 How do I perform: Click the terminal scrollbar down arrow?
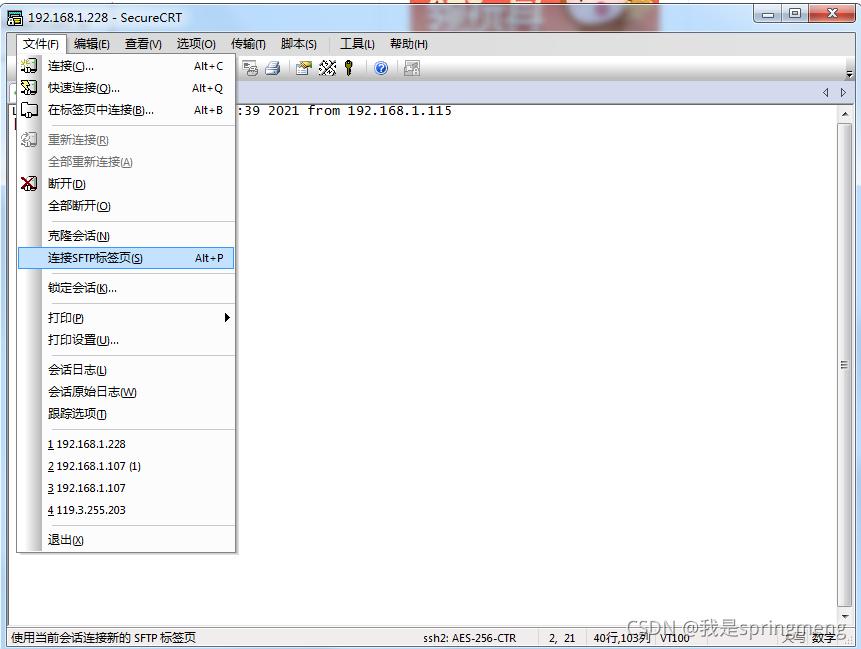pos(845,617)
